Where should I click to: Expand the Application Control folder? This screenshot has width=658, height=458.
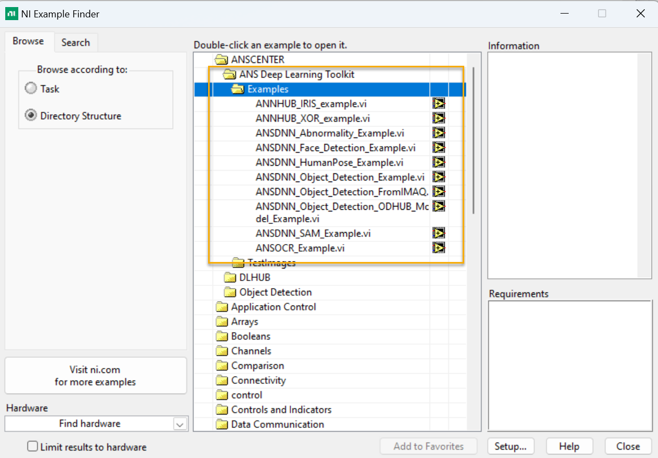[x=222, y=307]
